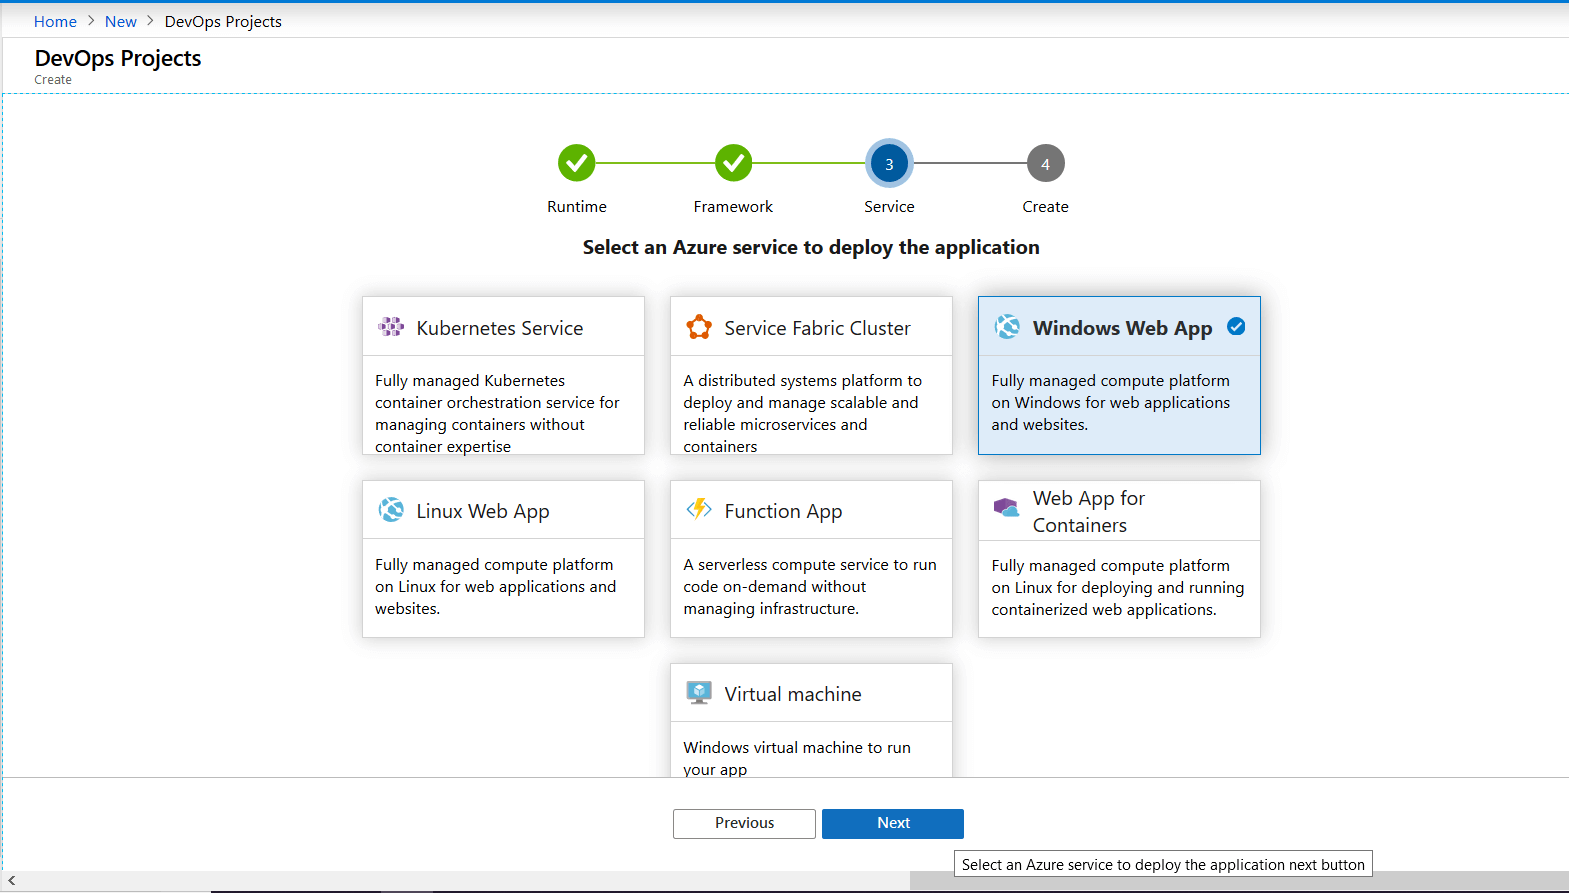Select Web App for Containers title

click(1089, 511)
